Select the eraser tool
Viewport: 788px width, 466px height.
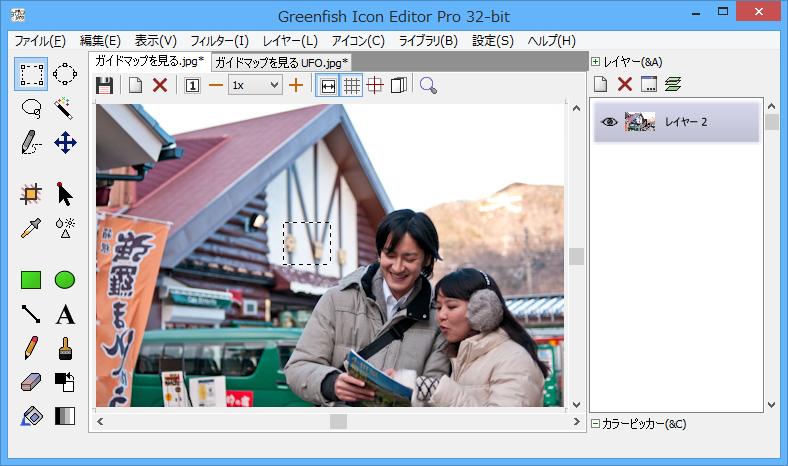pos(31,382)
